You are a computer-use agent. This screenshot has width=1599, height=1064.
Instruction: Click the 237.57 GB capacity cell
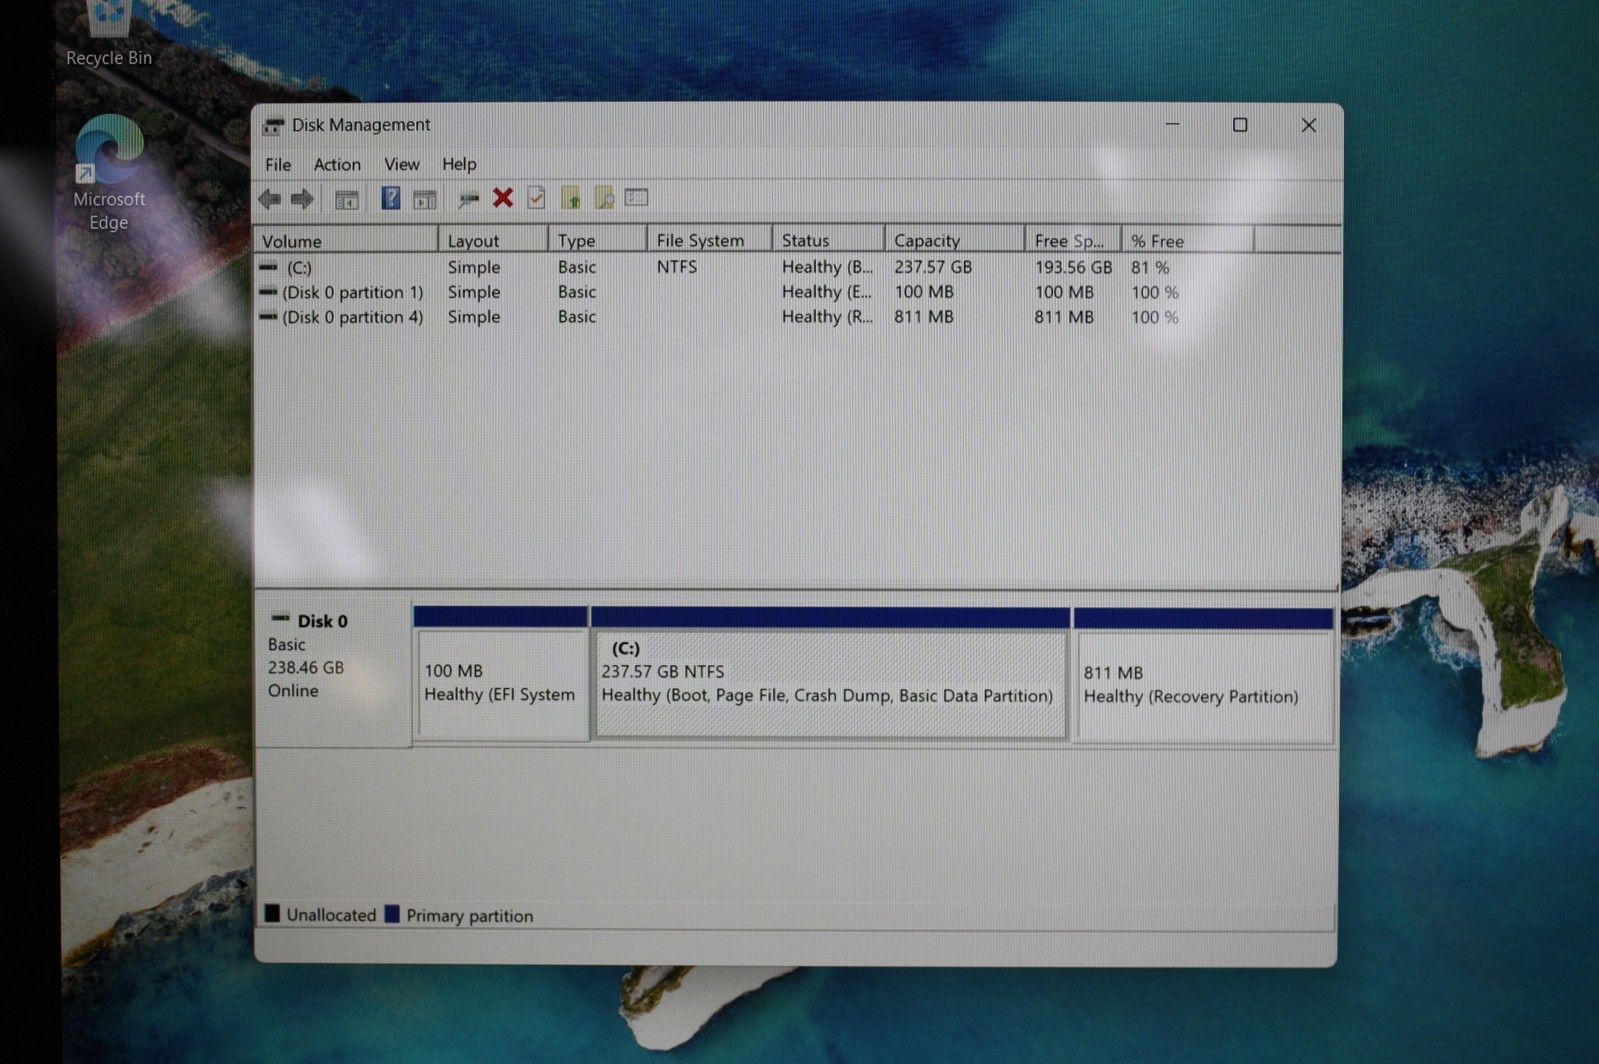pyautogui.click(x=933, y=267)
